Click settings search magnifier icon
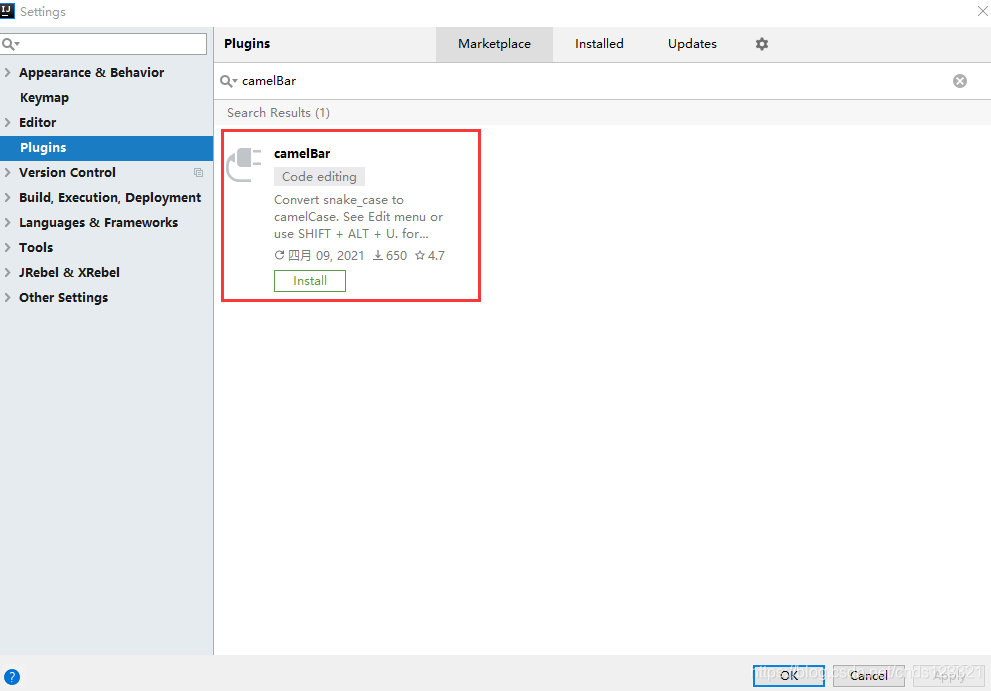 click(11, 44)
